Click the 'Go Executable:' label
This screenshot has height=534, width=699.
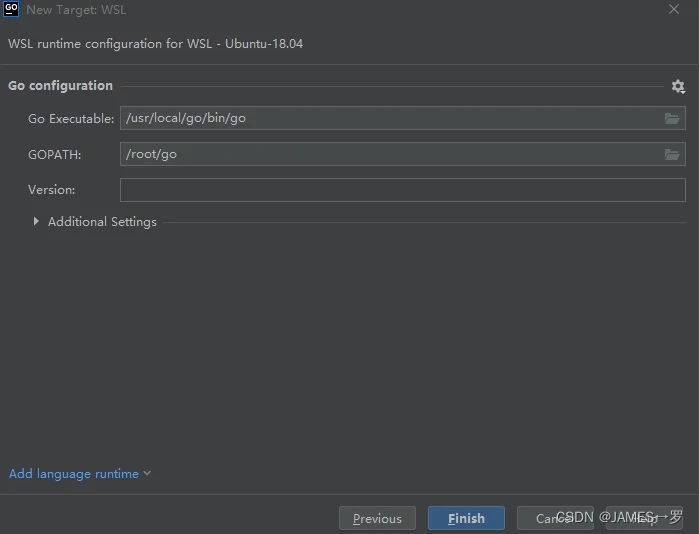(71, 119)
